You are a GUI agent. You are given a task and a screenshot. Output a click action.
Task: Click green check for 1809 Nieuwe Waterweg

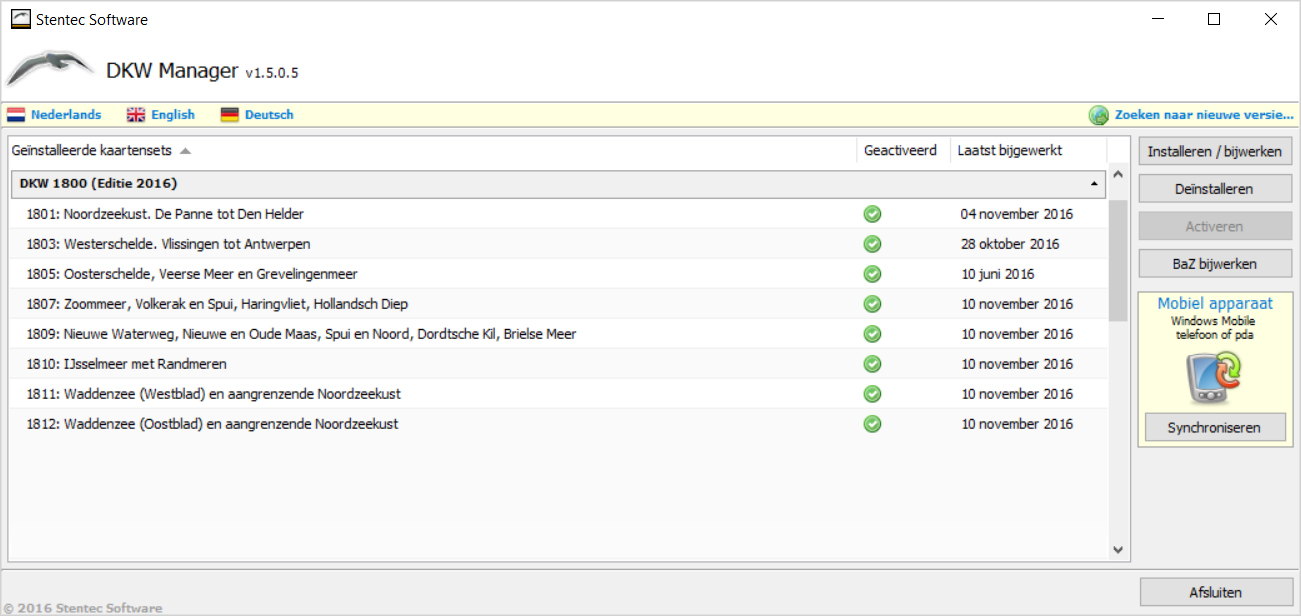872,334
